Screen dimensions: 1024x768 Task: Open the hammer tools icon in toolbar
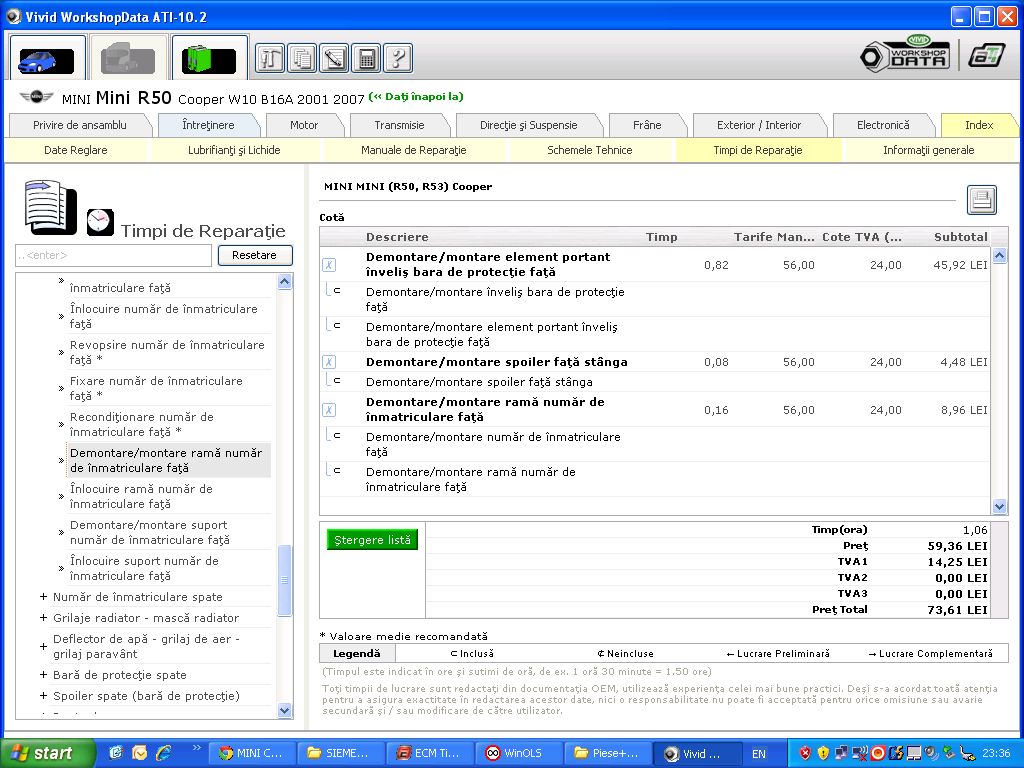click(270, 59)
